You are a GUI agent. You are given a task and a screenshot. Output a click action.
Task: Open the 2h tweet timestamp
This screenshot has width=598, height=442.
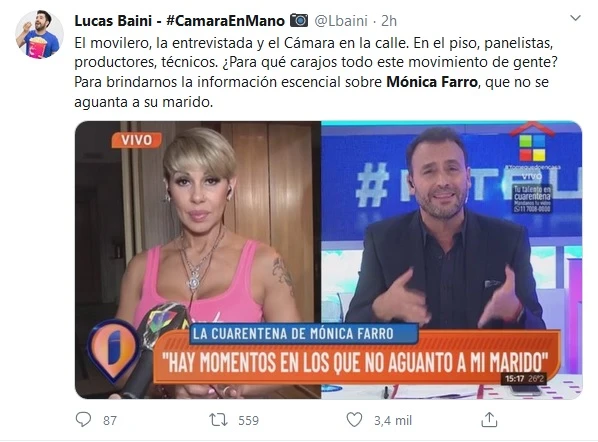click(x=389, y=21)
